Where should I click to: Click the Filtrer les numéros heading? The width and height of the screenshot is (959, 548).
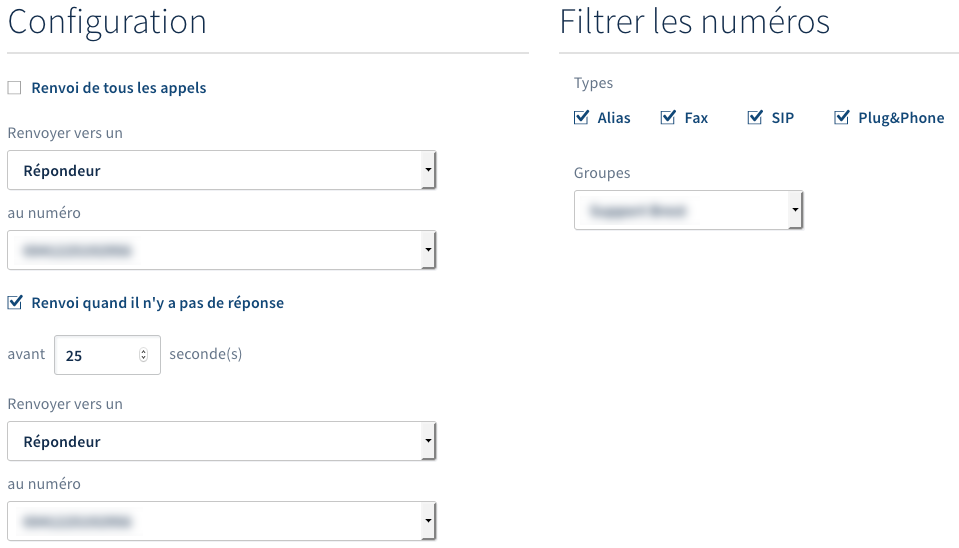pos(694,22)
